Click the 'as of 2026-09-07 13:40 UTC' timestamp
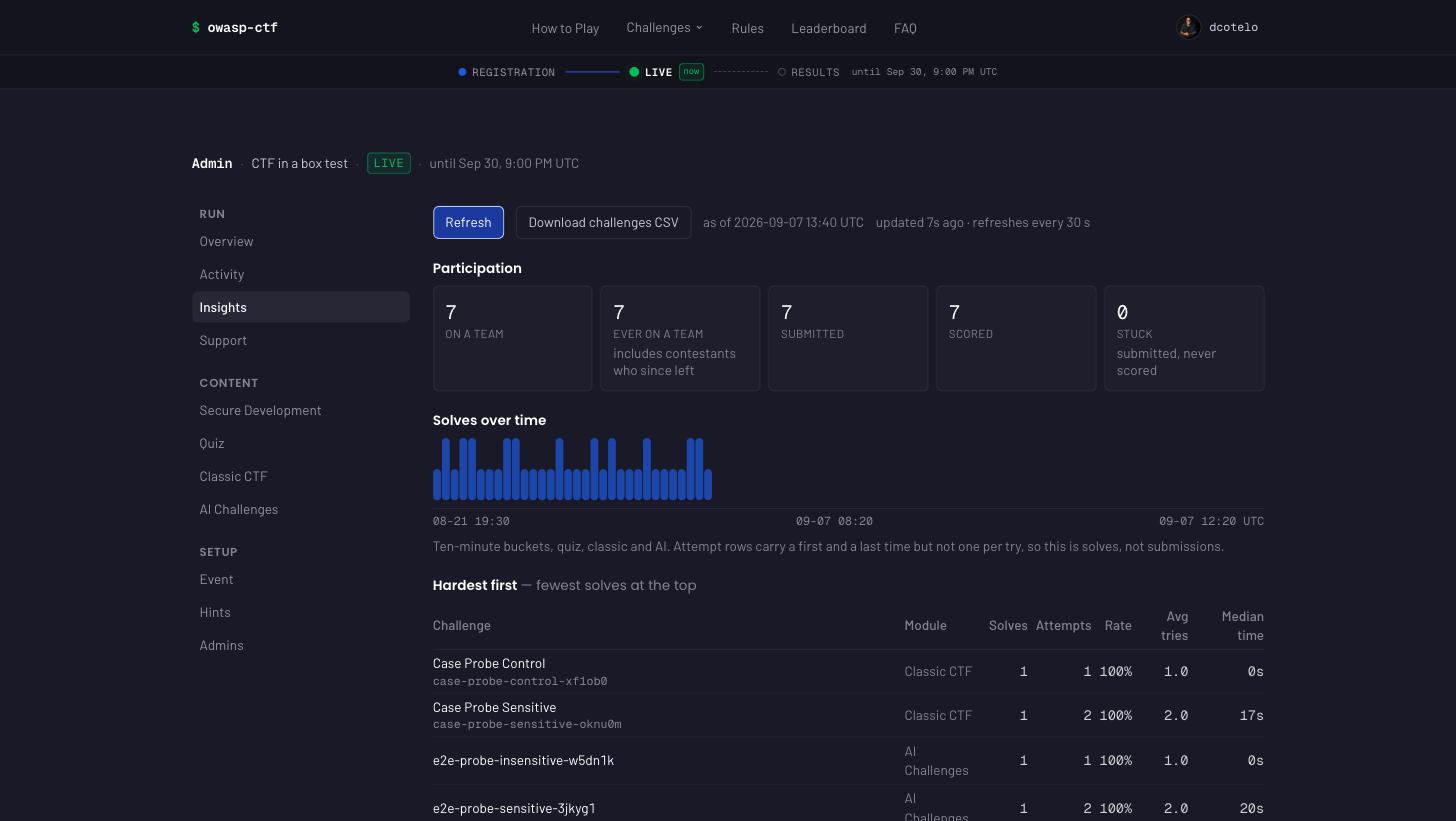The image size is (1456, 821). pyautogui.click(x=783, y=222)
